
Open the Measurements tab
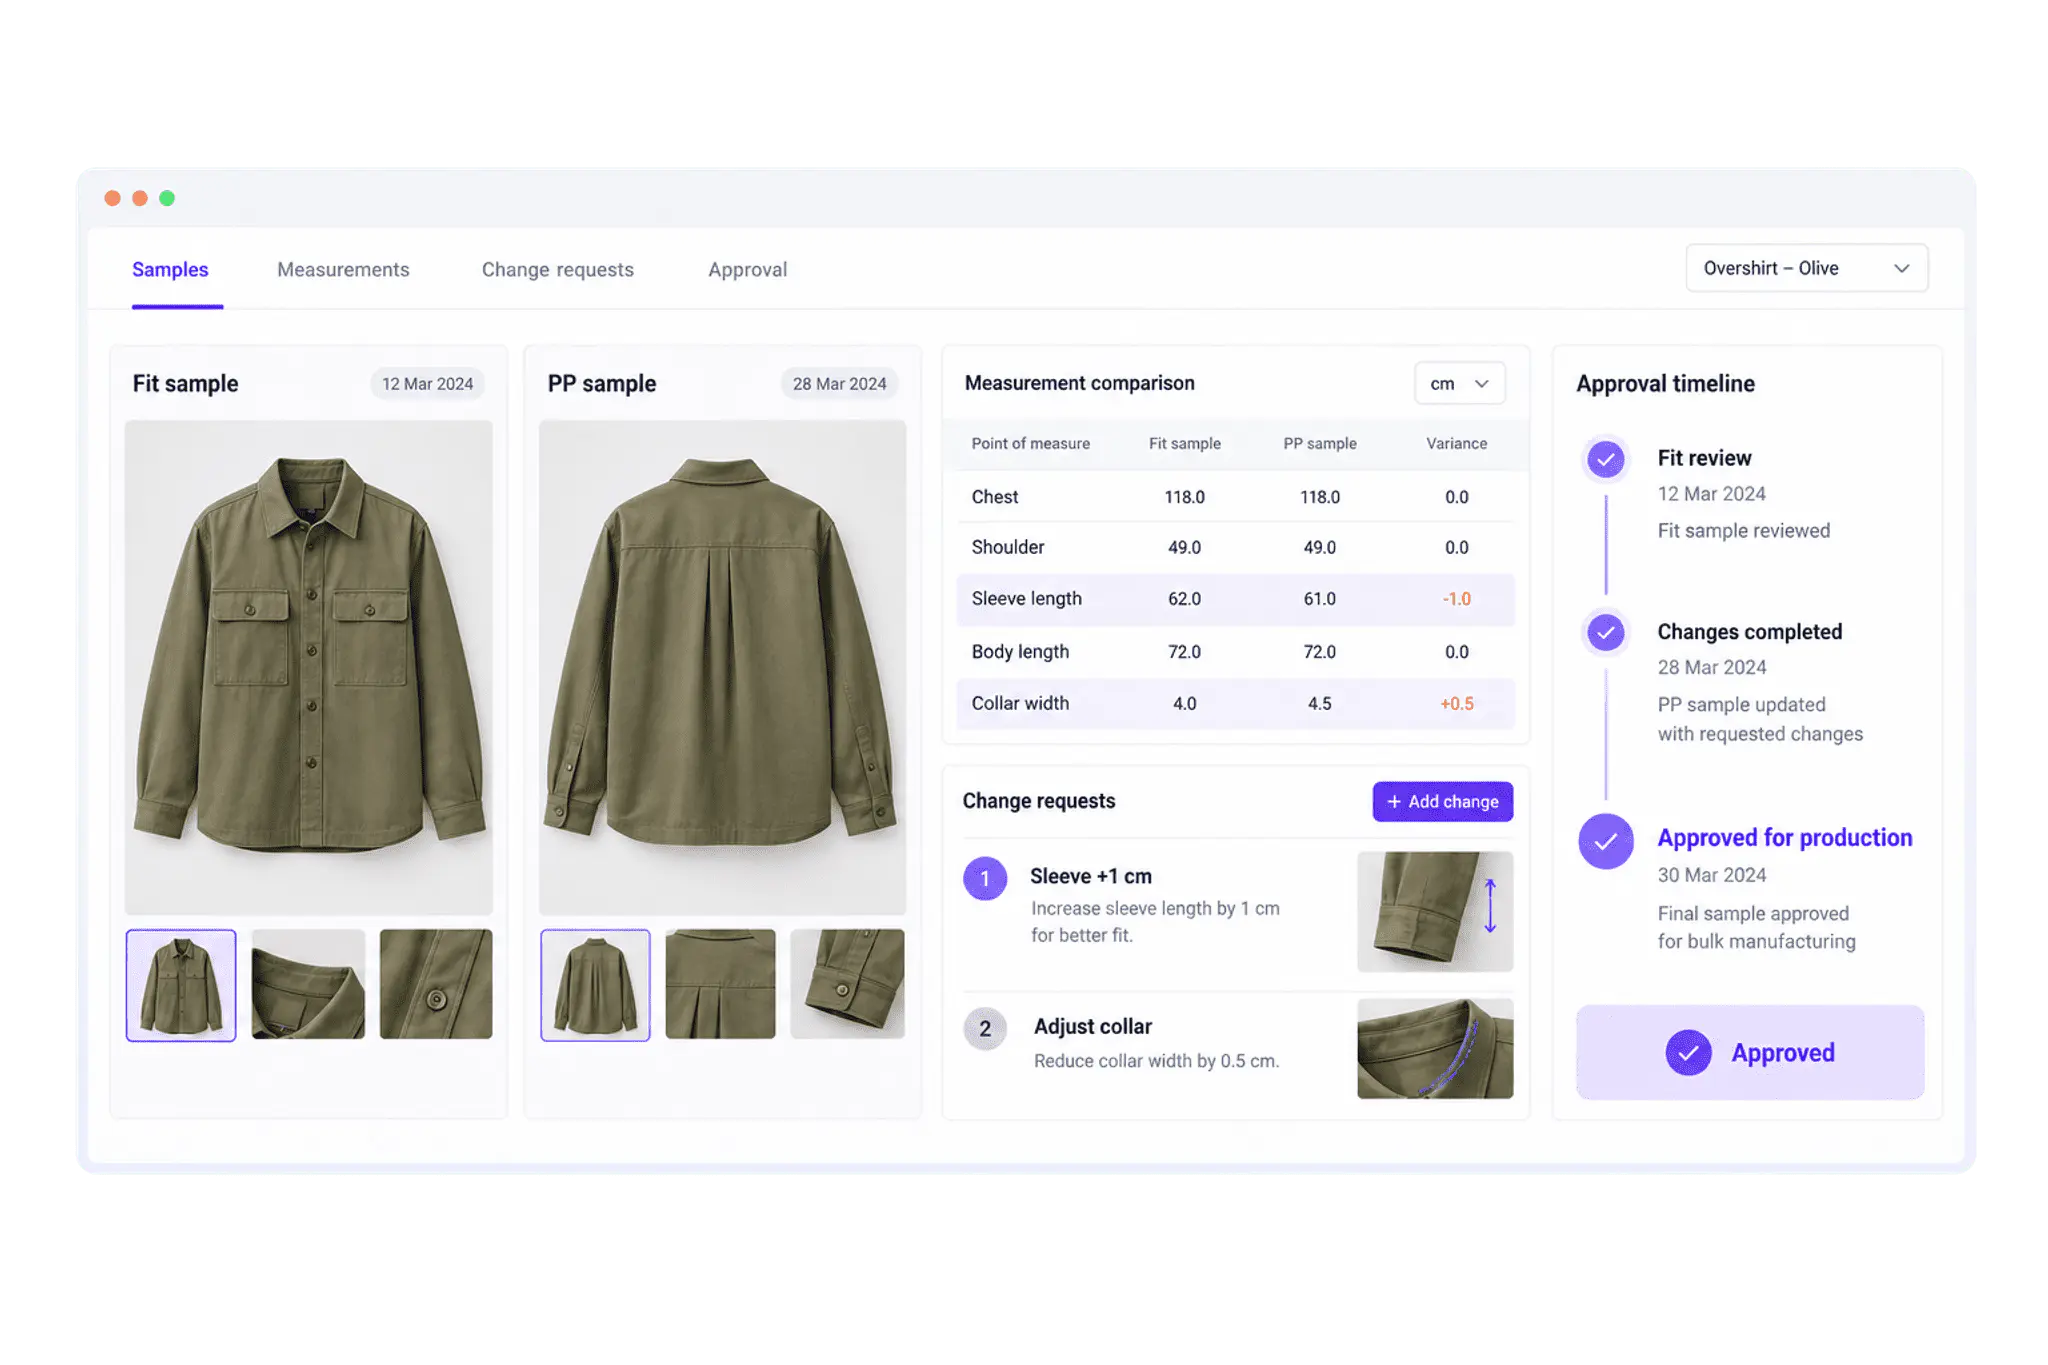tap(343, 270)
